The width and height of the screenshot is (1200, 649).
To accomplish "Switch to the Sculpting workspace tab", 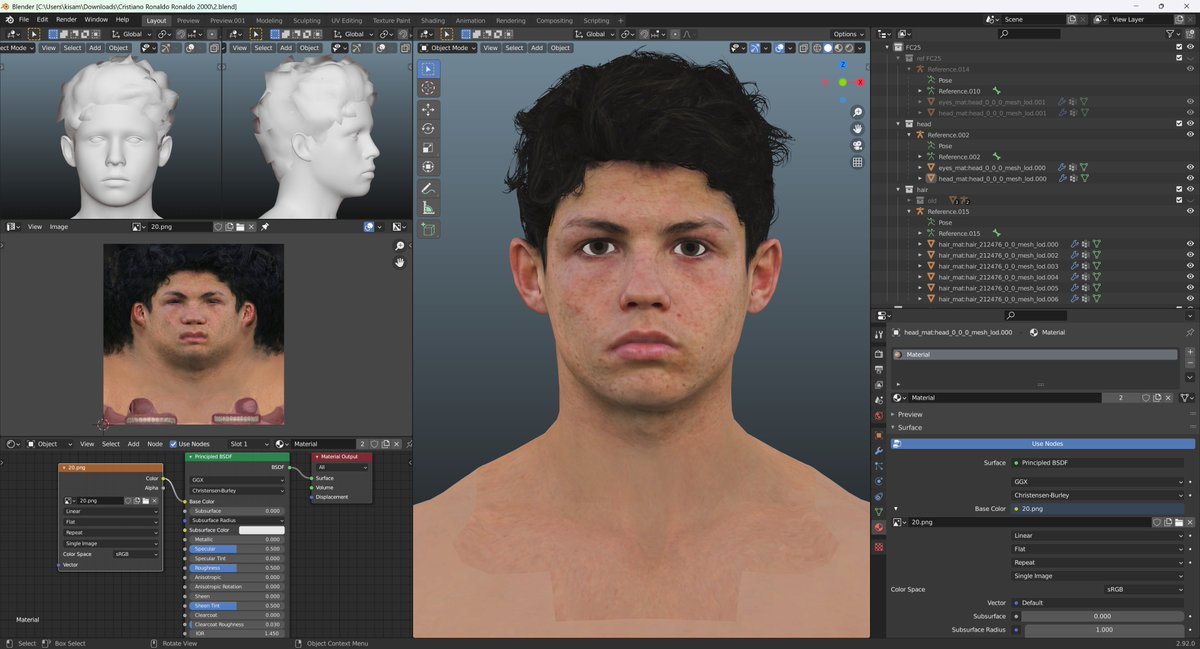I will coord(306,20).
